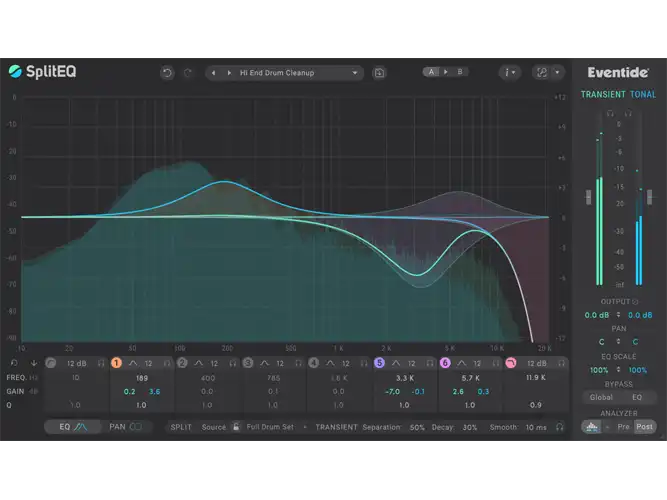The image size is (667, 500).
Task: Solo the Transient channel headphones icon
Action: 610,113
